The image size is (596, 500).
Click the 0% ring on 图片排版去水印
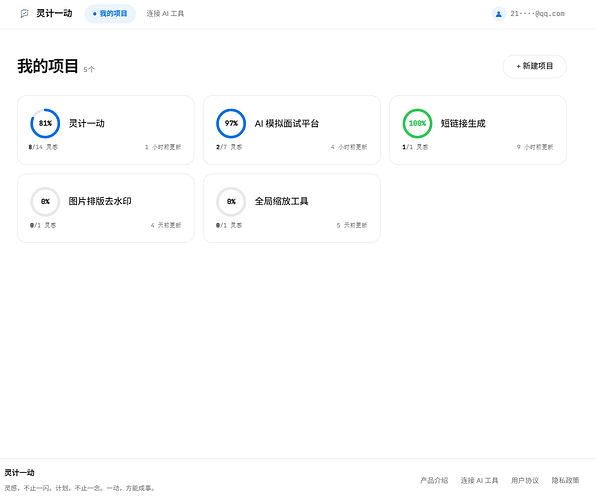pos(45,202)
